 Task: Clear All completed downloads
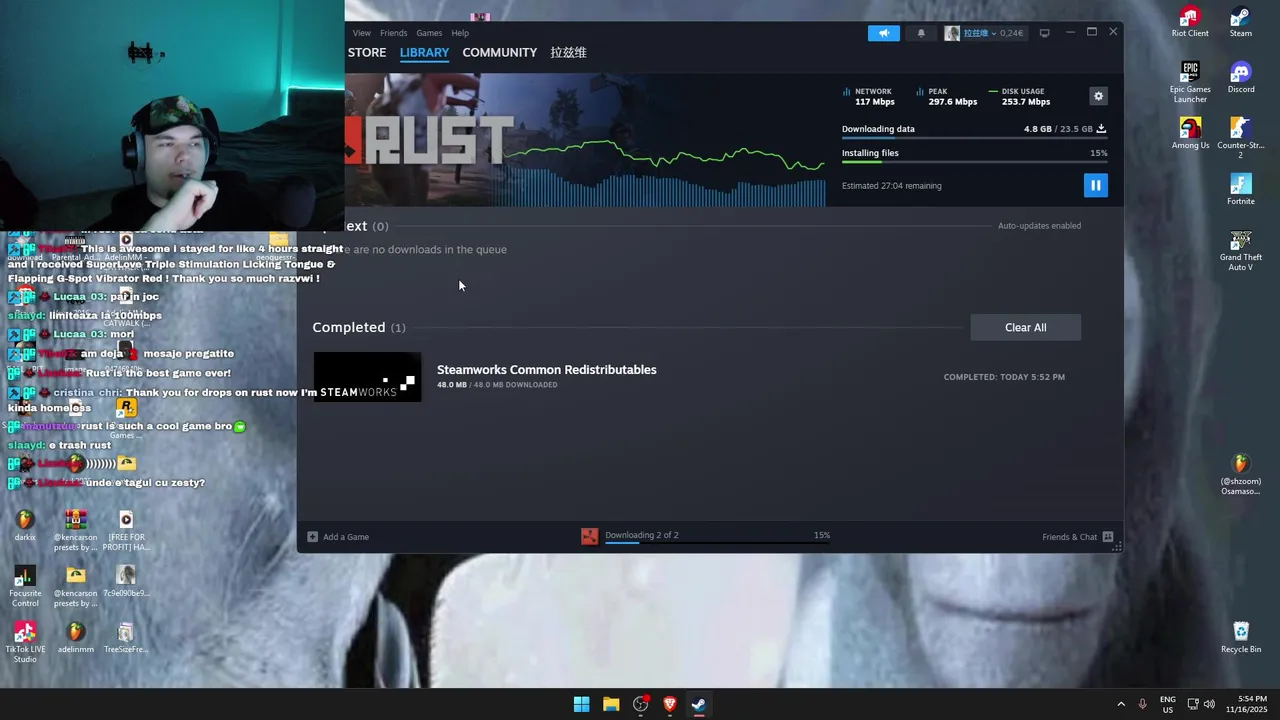coord(1025,327)
